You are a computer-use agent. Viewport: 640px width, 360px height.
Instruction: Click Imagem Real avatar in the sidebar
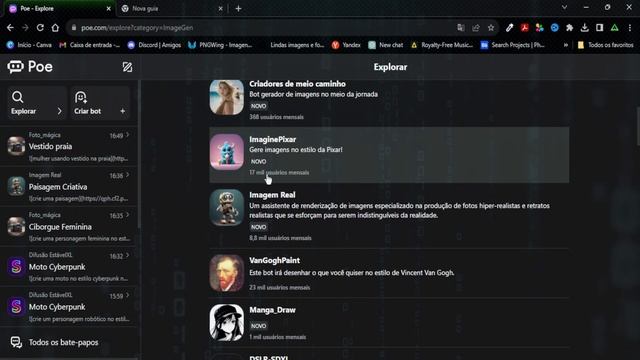coord(16,186)
